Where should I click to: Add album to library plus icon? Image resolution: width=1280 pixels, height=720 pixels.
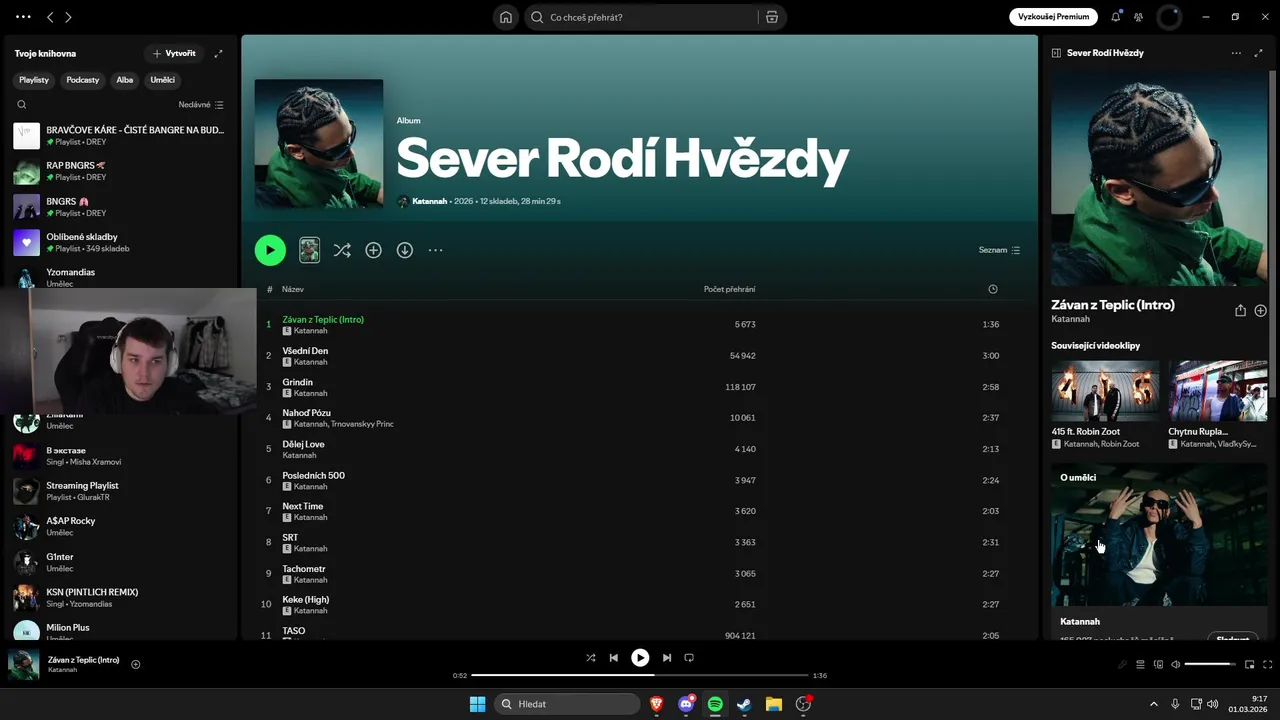point(373,250)
